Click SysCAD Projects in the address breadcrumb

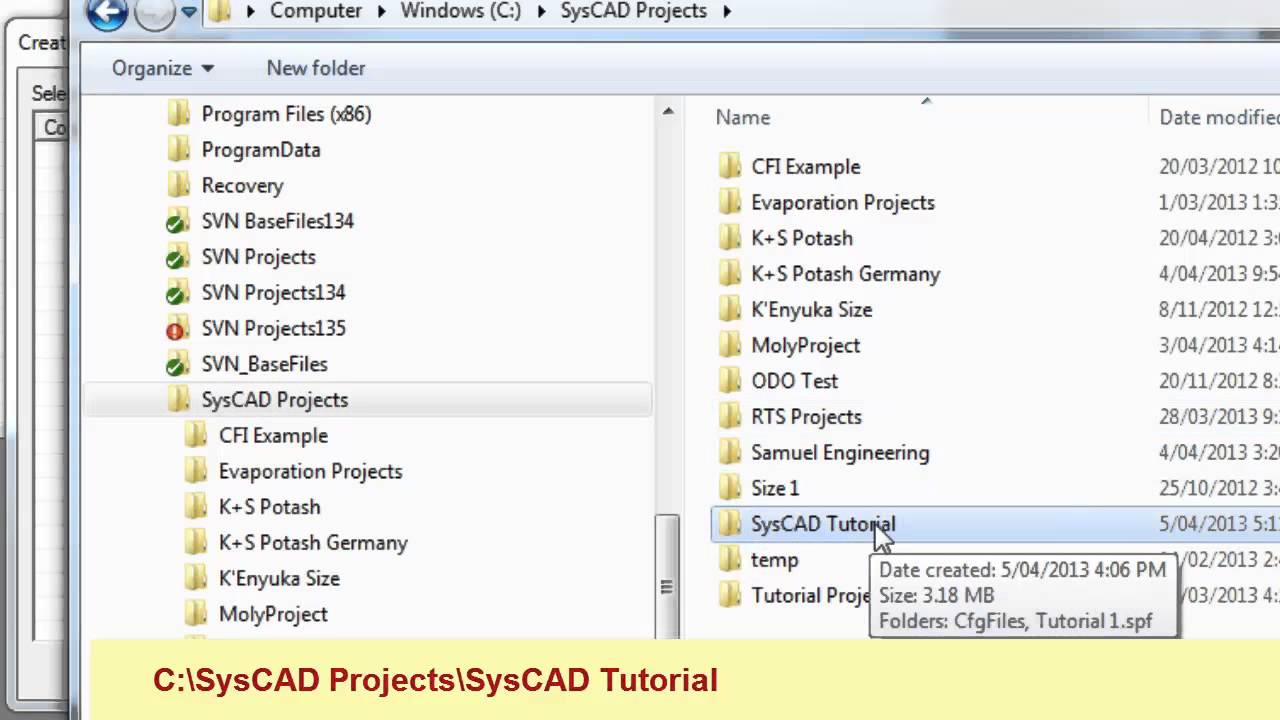[634, 11]
